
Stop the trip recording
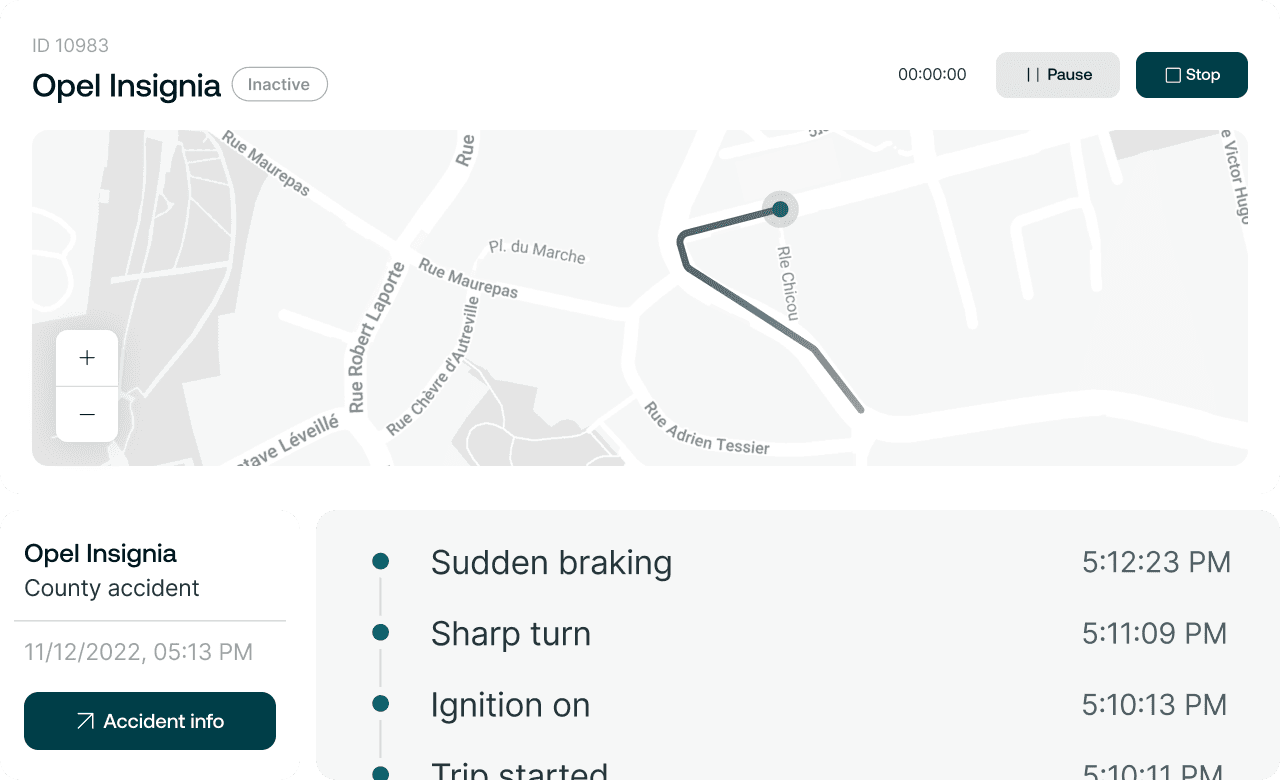(1192, 75)
